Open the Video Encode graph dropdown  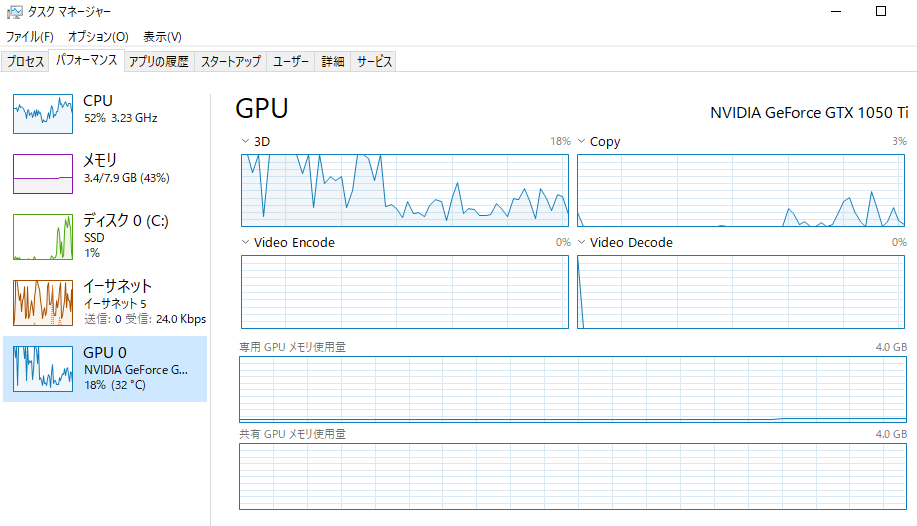246,243
